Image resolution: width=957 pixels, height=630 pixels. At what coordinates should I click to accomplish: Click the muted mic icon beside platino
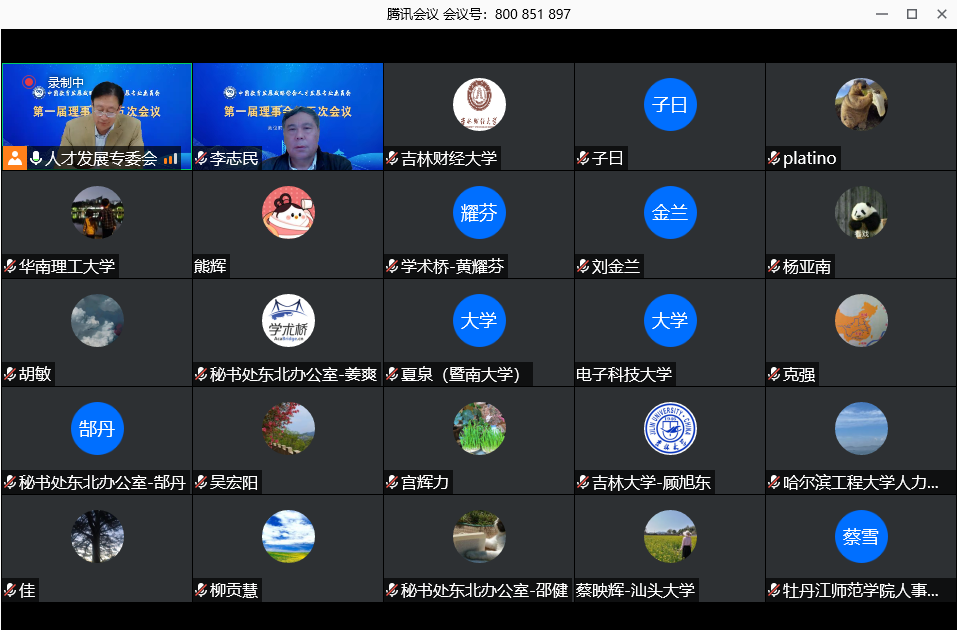(x=774, y=158)
